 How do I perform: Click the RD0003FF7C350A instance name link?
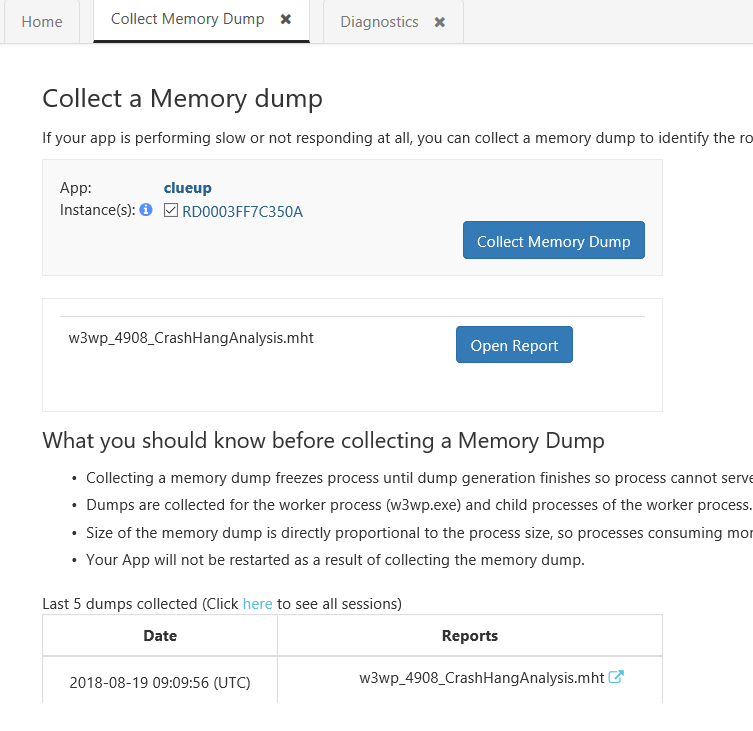click(x=243, y=212)
